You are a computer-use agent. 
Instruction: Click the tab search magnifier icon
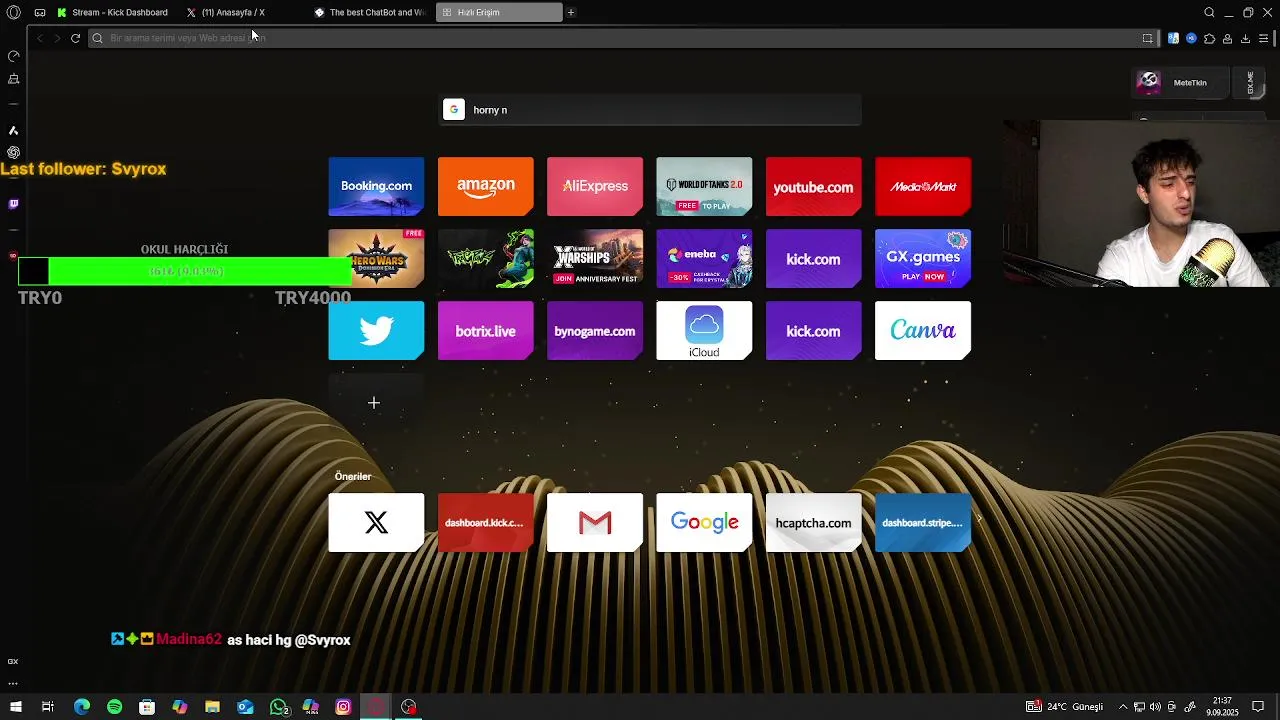(x=1209, y=12)
